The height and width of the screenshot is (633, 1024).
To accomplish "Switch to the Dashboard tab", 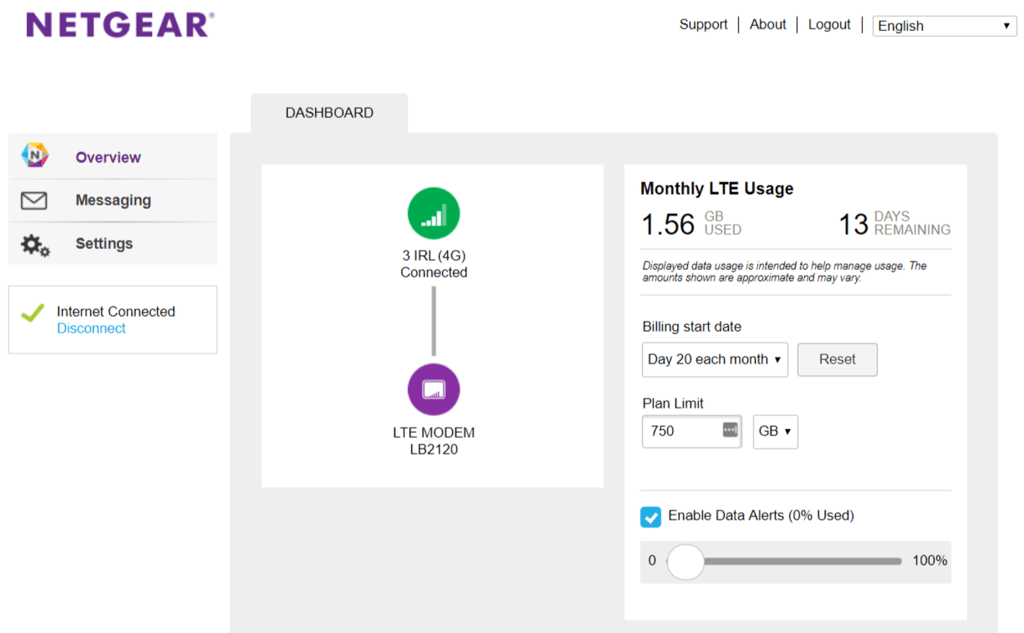I will [x=329, y=113].
